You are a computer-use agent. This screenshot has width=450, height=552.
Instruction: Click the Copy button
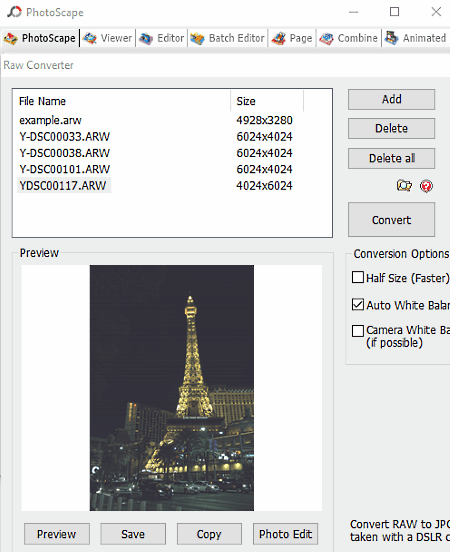(x=209, y=534)
